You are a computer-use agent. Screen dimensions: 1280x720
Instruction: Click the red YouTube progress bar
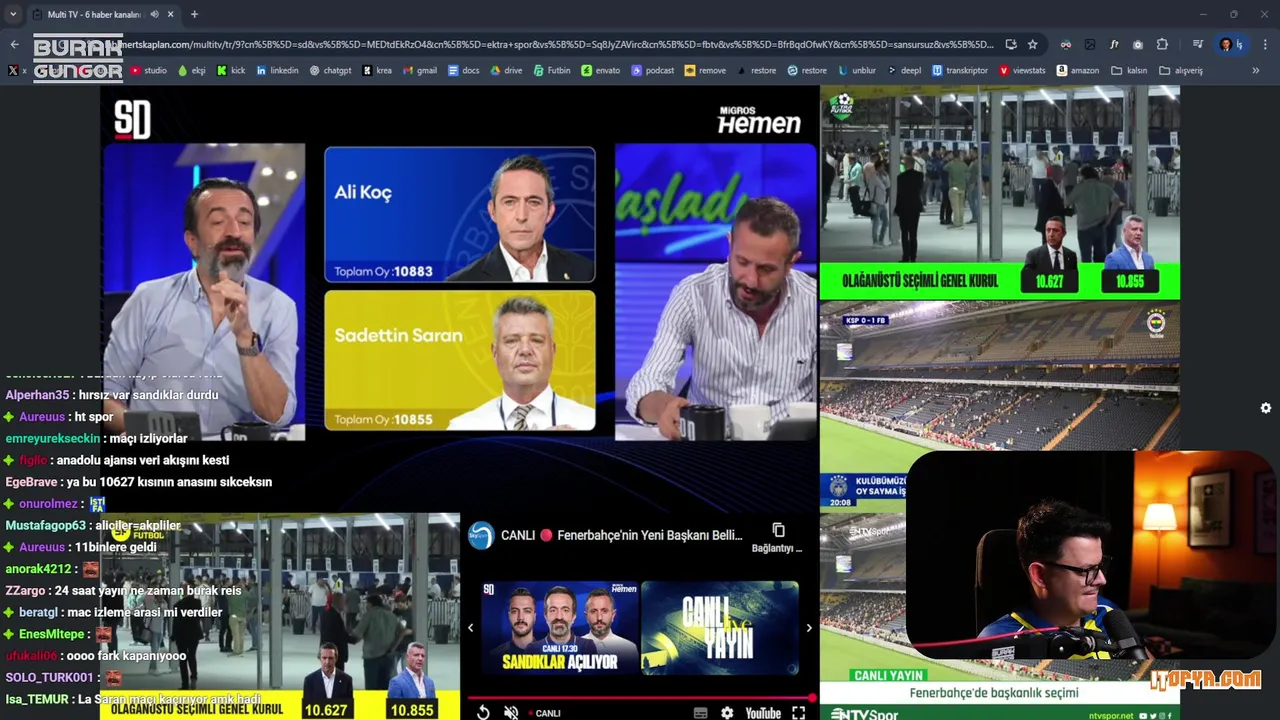(640, 697)
